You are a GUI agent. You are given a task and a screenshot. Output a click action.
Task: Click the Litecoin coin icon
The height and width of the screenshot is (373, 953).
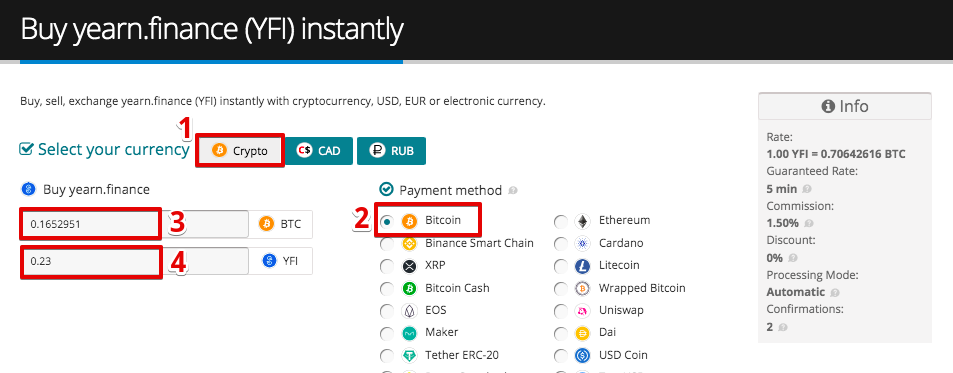pyautogui.click(x=582, y=267)
